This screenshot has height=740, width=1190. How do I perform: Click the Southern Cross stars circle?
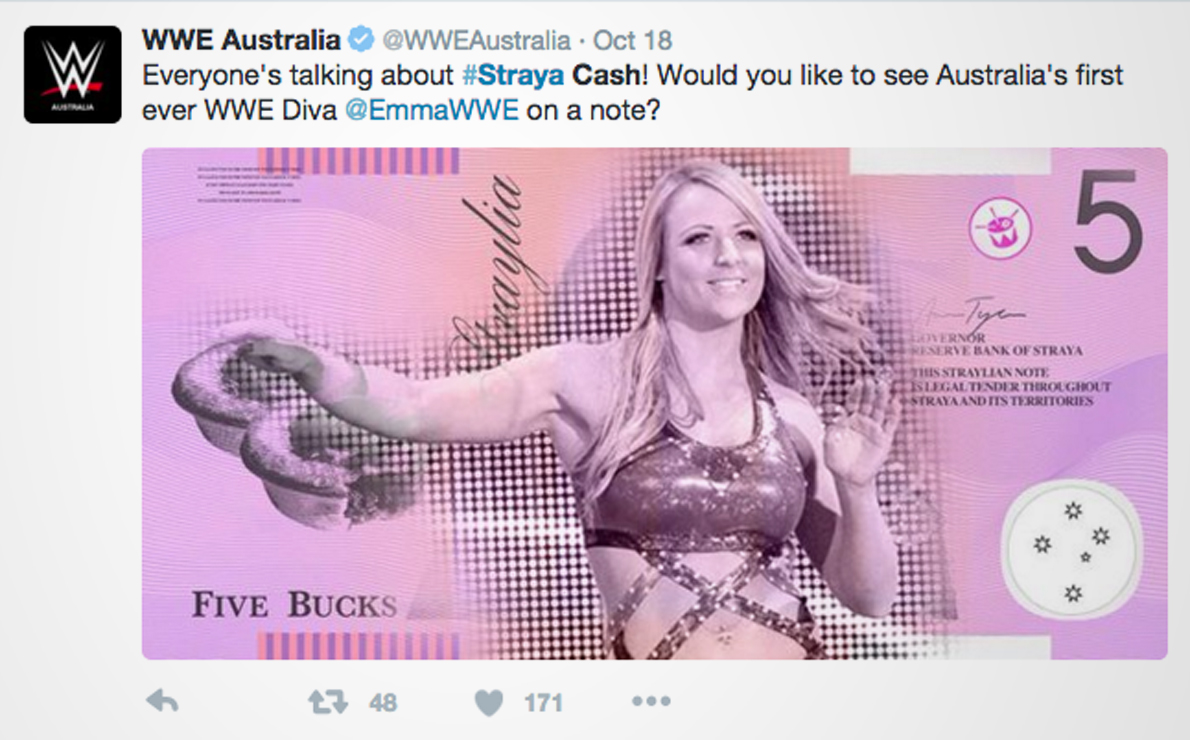coord(1072,548)
